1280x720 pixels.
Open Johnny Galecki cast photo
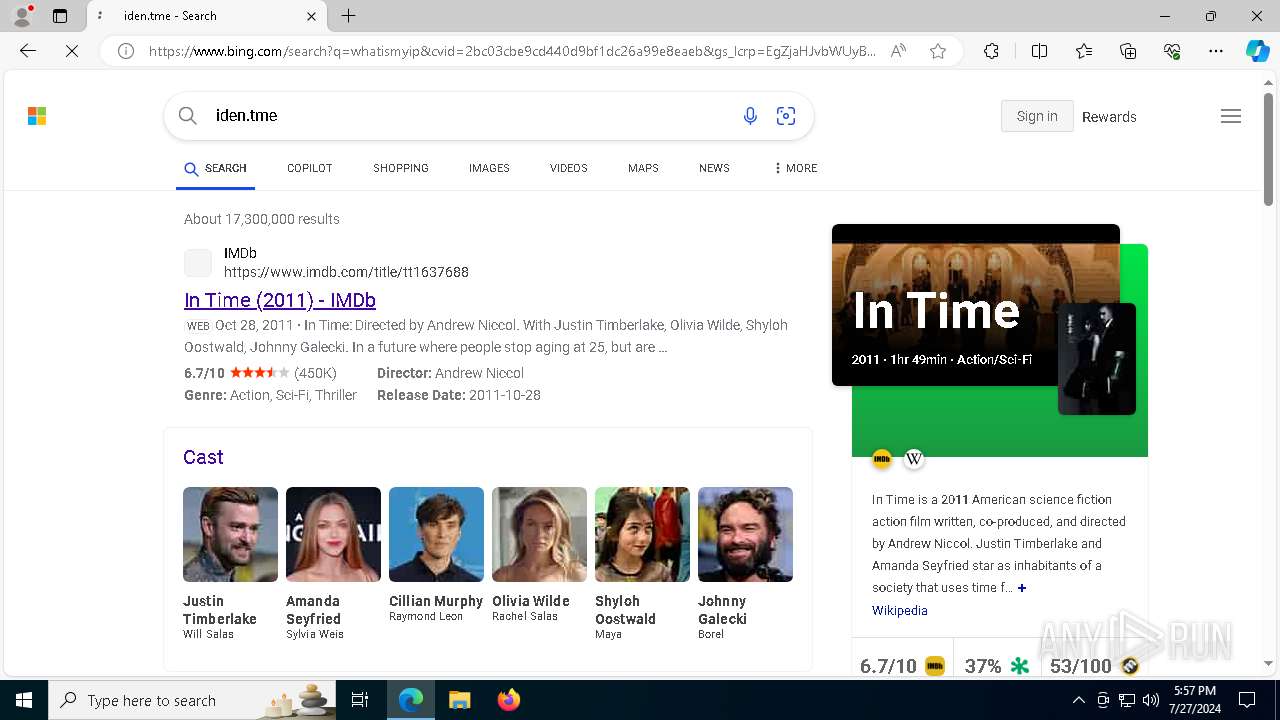point(745,534)
